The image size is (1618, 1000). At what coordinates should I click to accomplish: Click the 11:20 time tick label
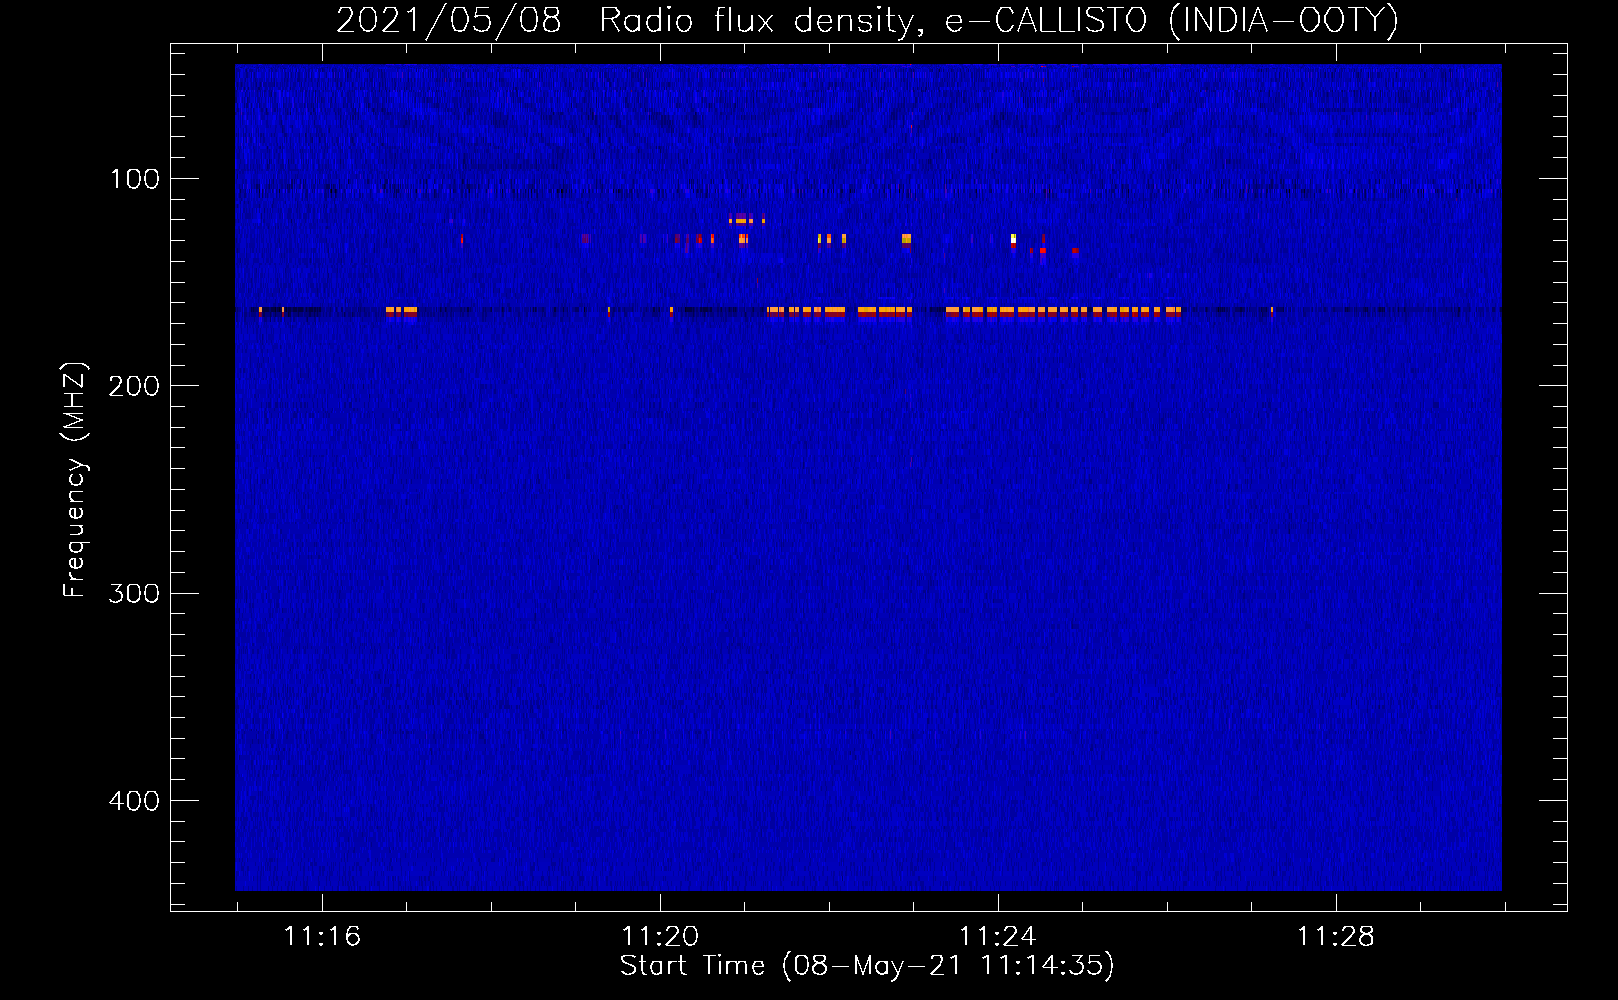(x=660, y=936)
